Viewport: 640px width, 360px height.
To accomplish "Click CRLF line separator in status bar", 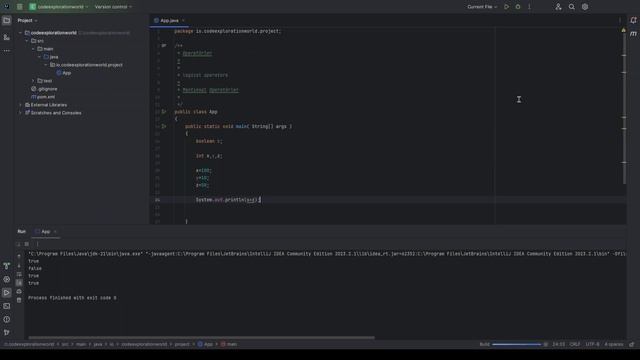I will click(575, 344).
